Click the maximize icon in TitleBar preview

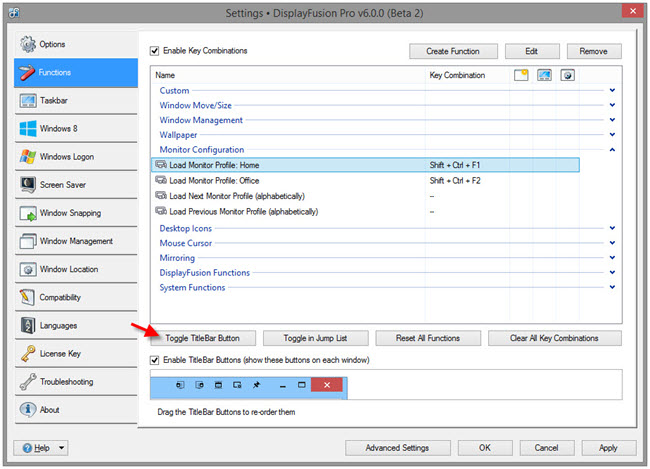pyautogui.click(x=302, y=385)
